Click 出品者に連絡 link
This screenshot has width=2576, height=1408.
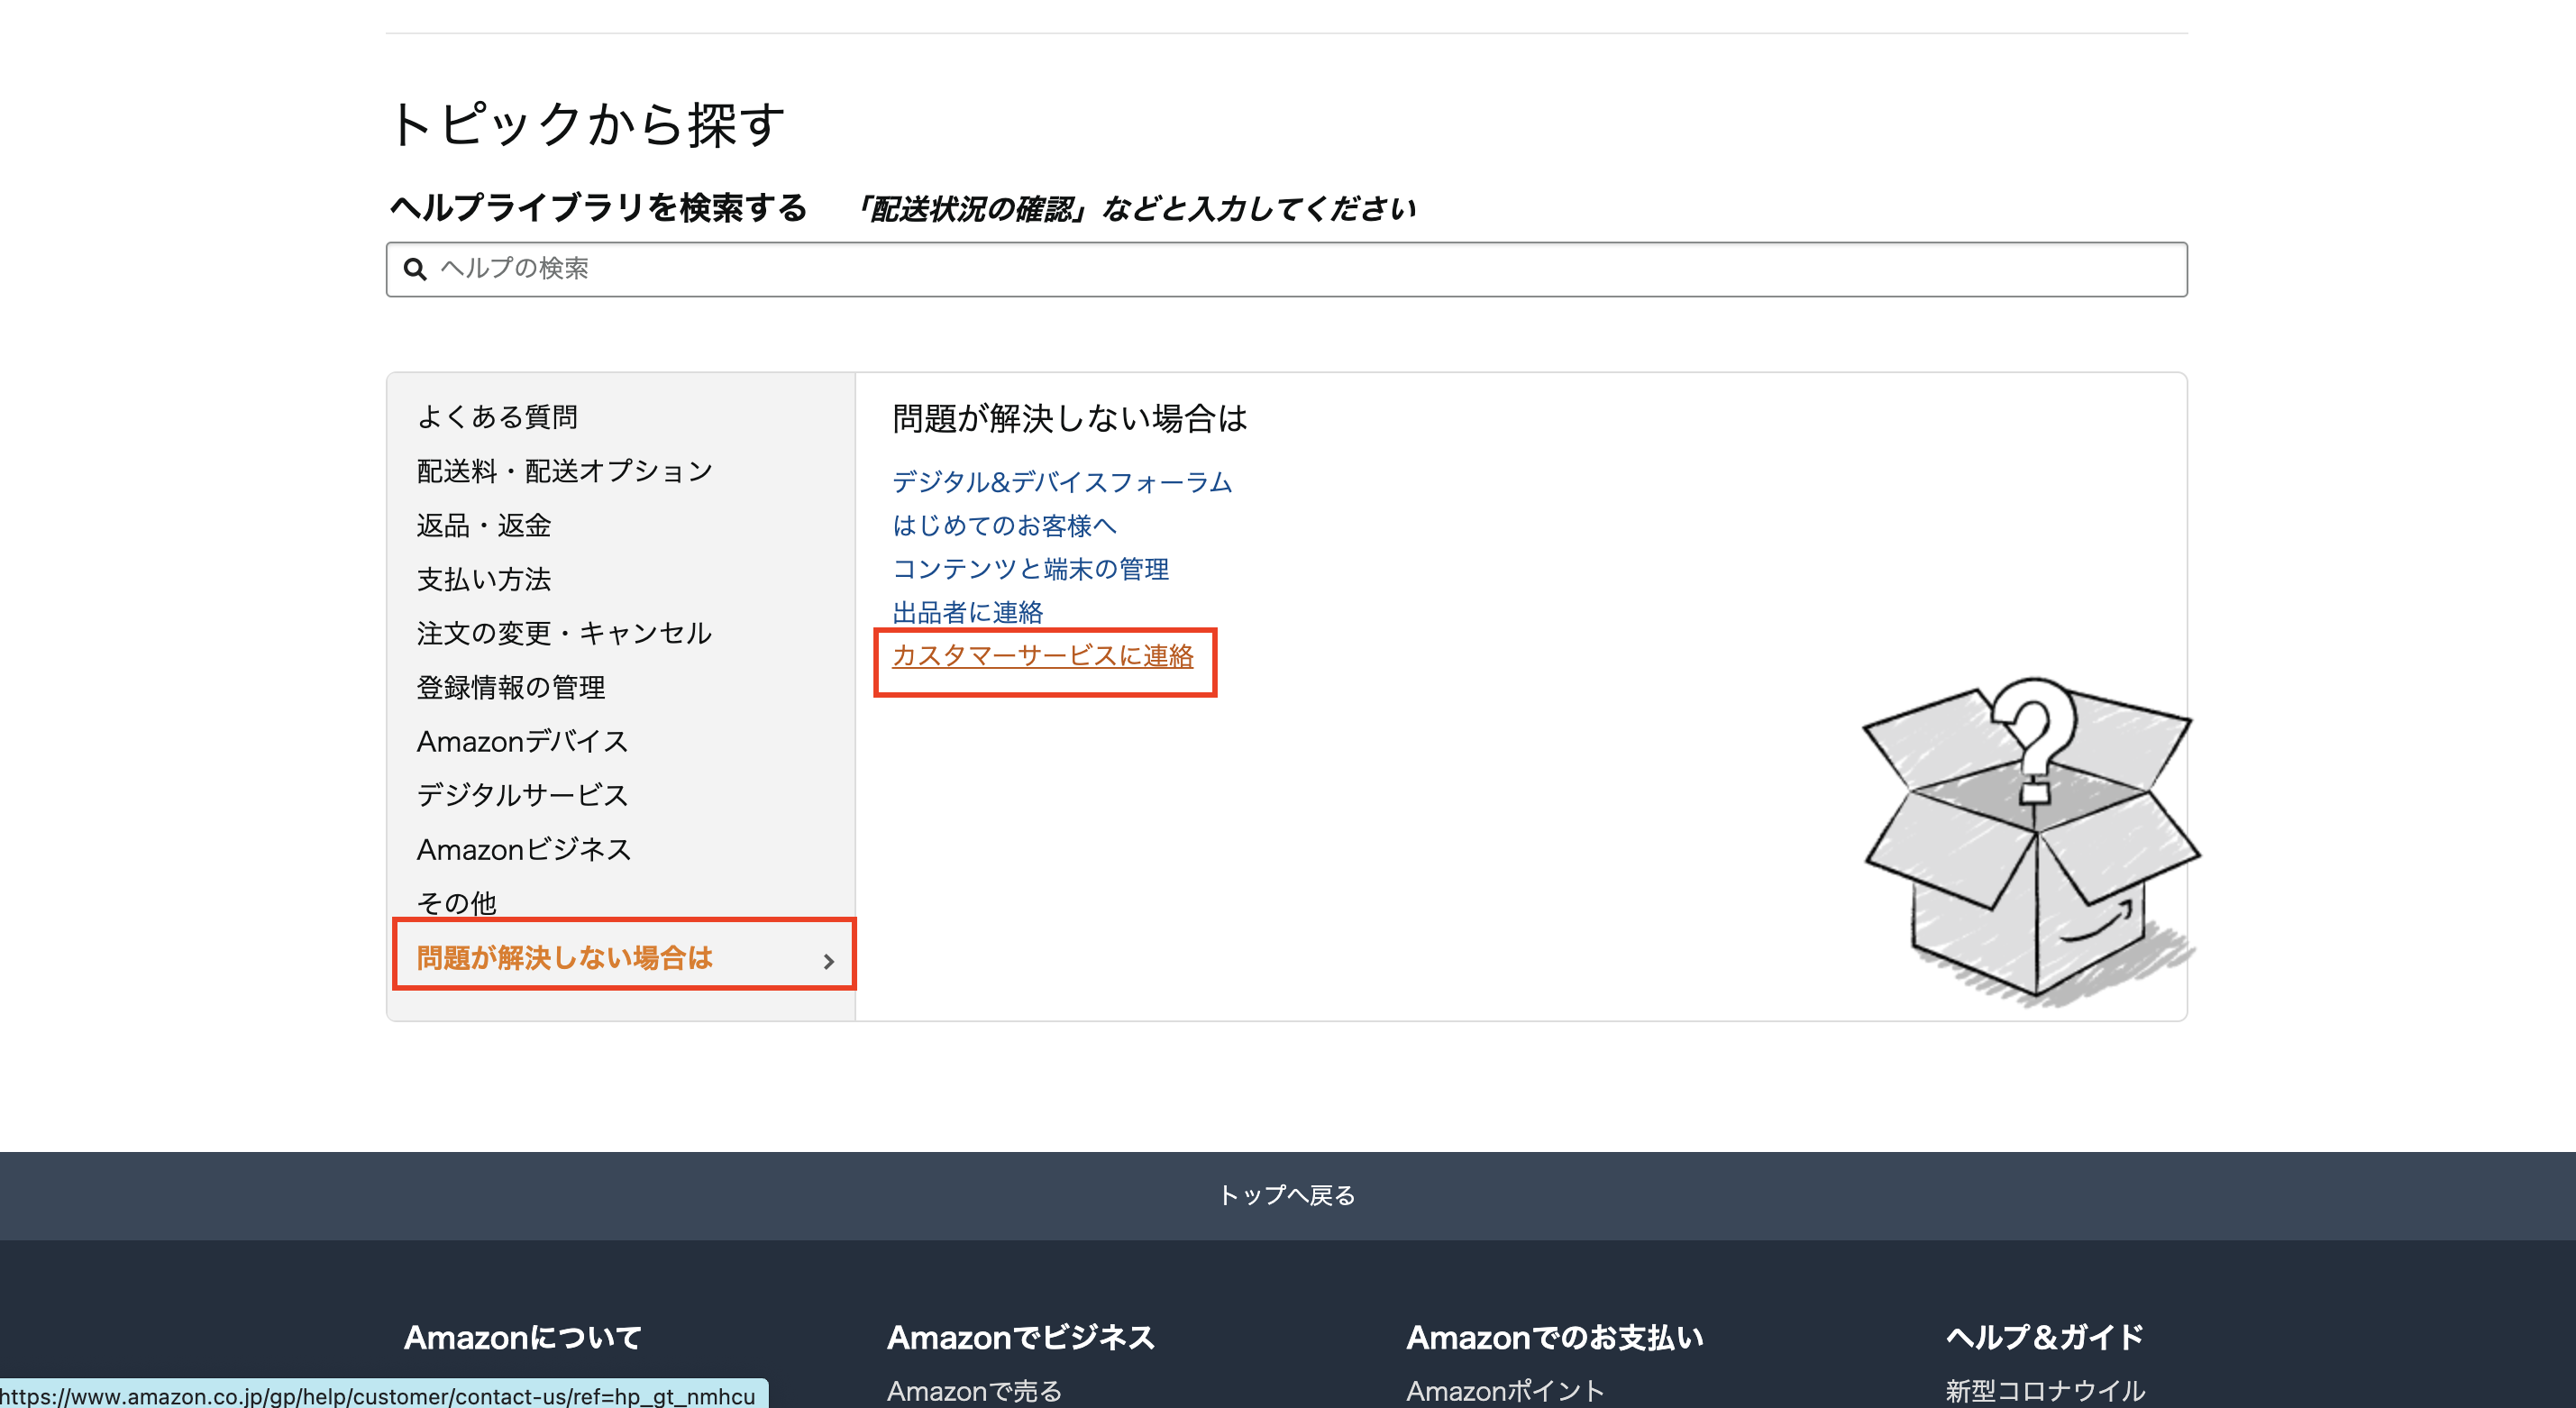(x=967, y=612)
